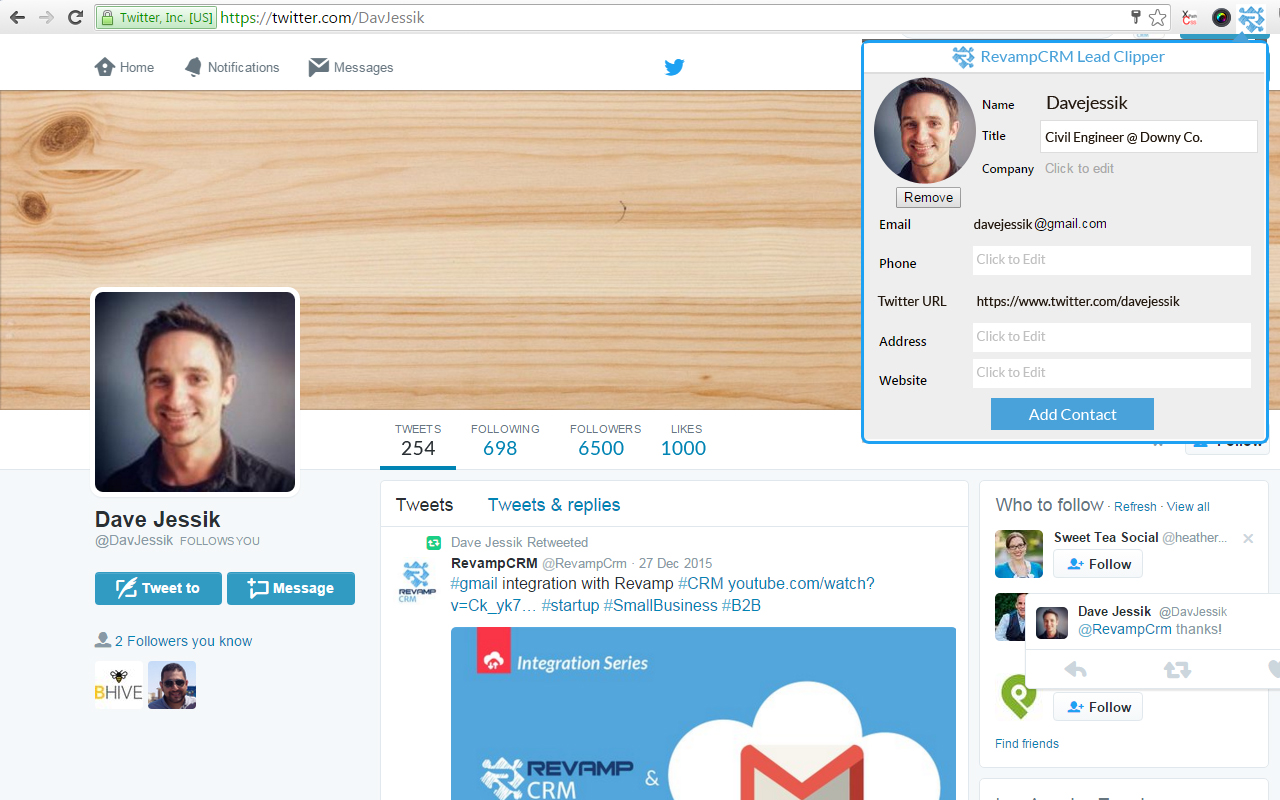Switch to Tweets & replies
Image resolution: width=1280 pixels, height=800 pixels.
tap(554, 505)
